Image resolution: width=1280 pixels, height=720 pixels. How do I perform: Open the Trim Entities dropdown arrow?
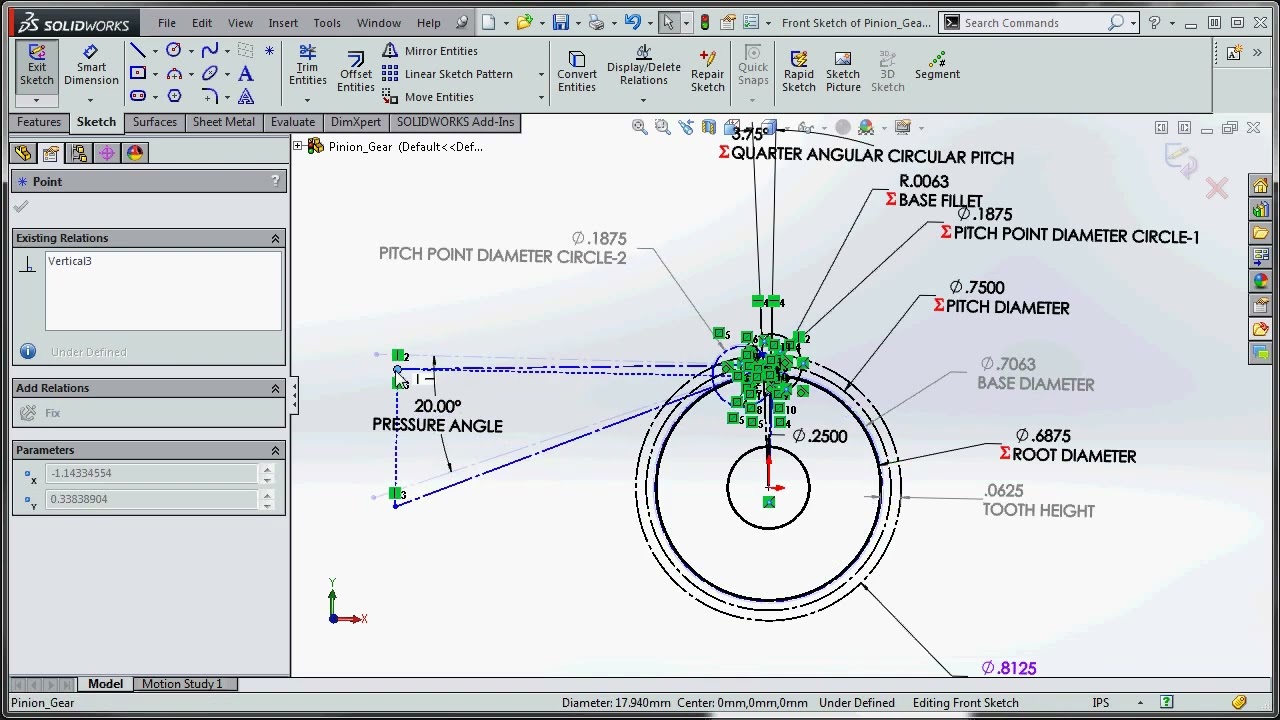click(307, 99)
